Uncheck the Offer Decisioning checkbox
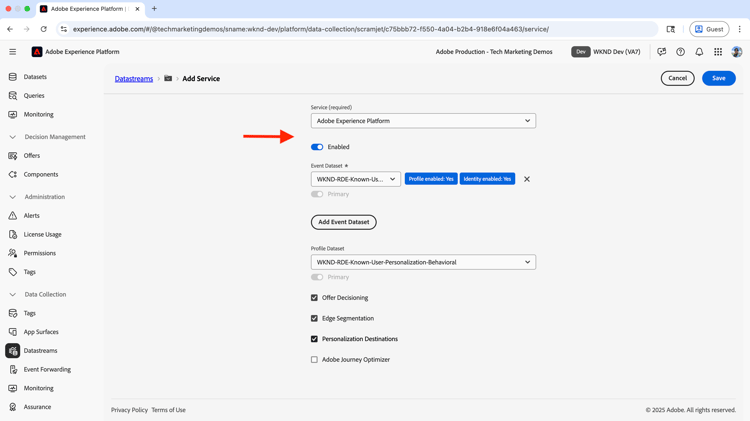Viewport: 750px width, 421px height. (314, 298)
